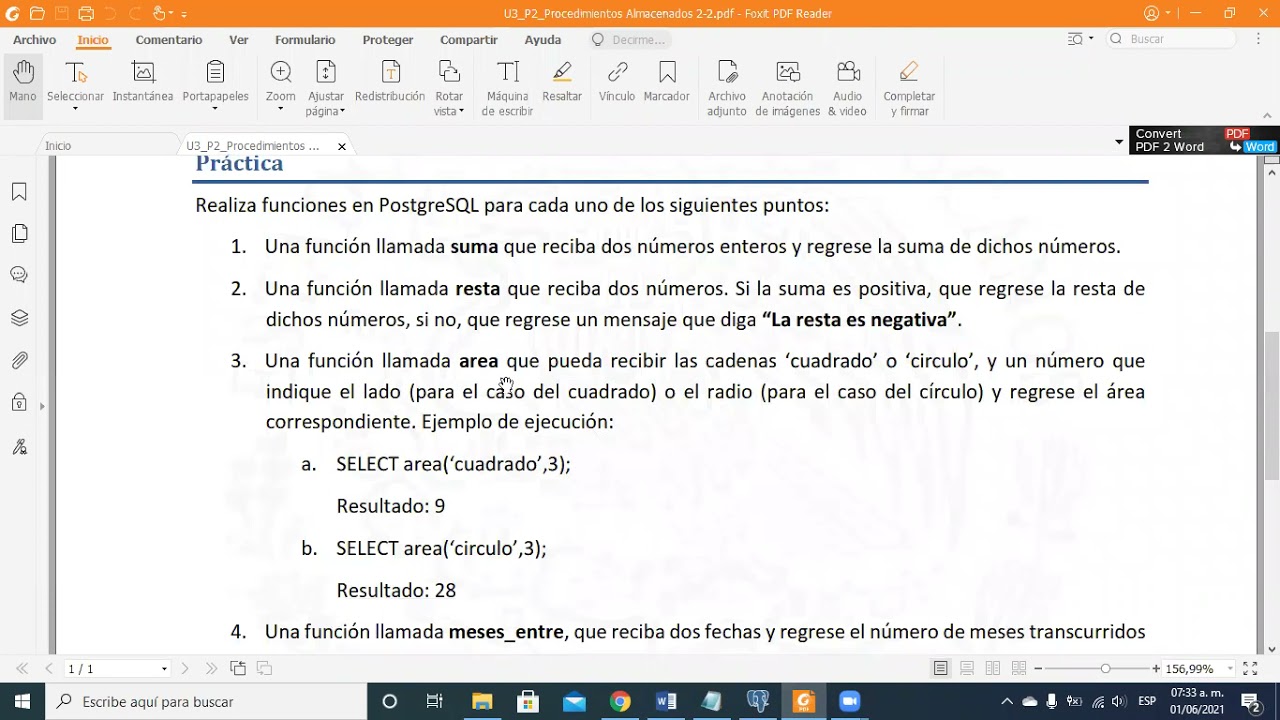This screenshot has height=720, width=1280.
Task: Click zoom in plus button in status bar
Action: coord(1156,668)
